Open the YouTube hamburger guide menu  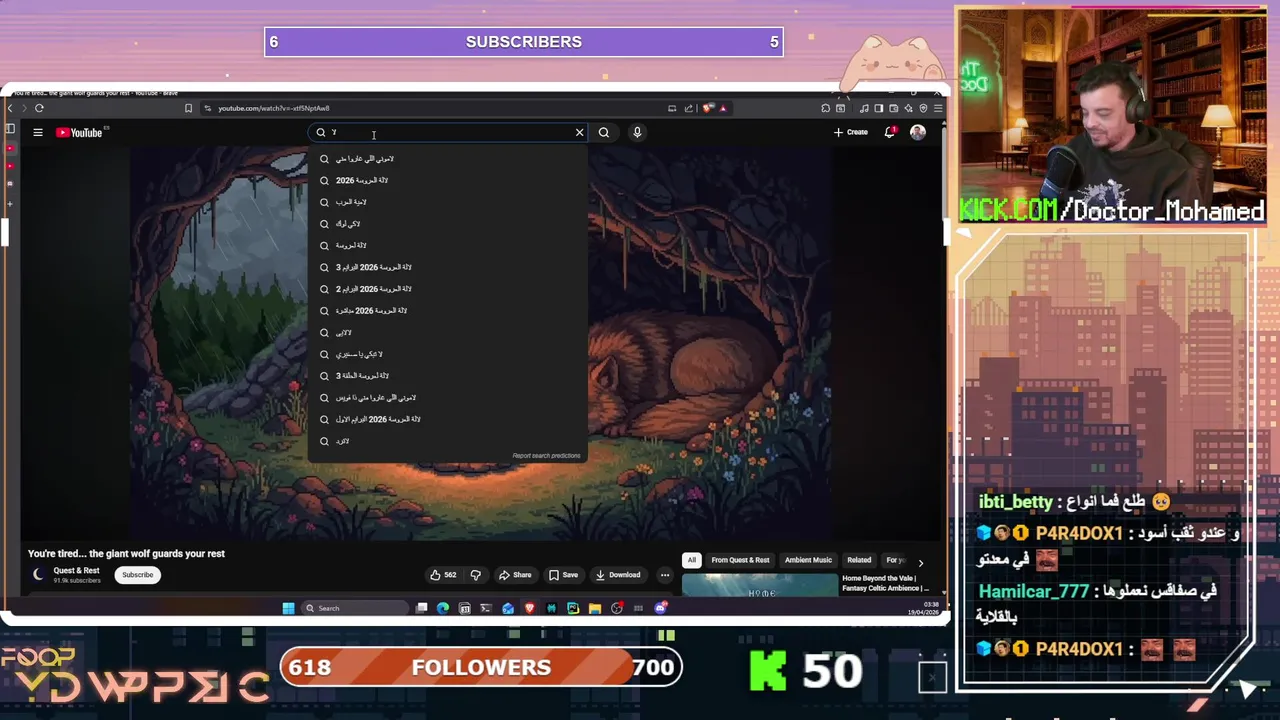(x=38, y=132)
